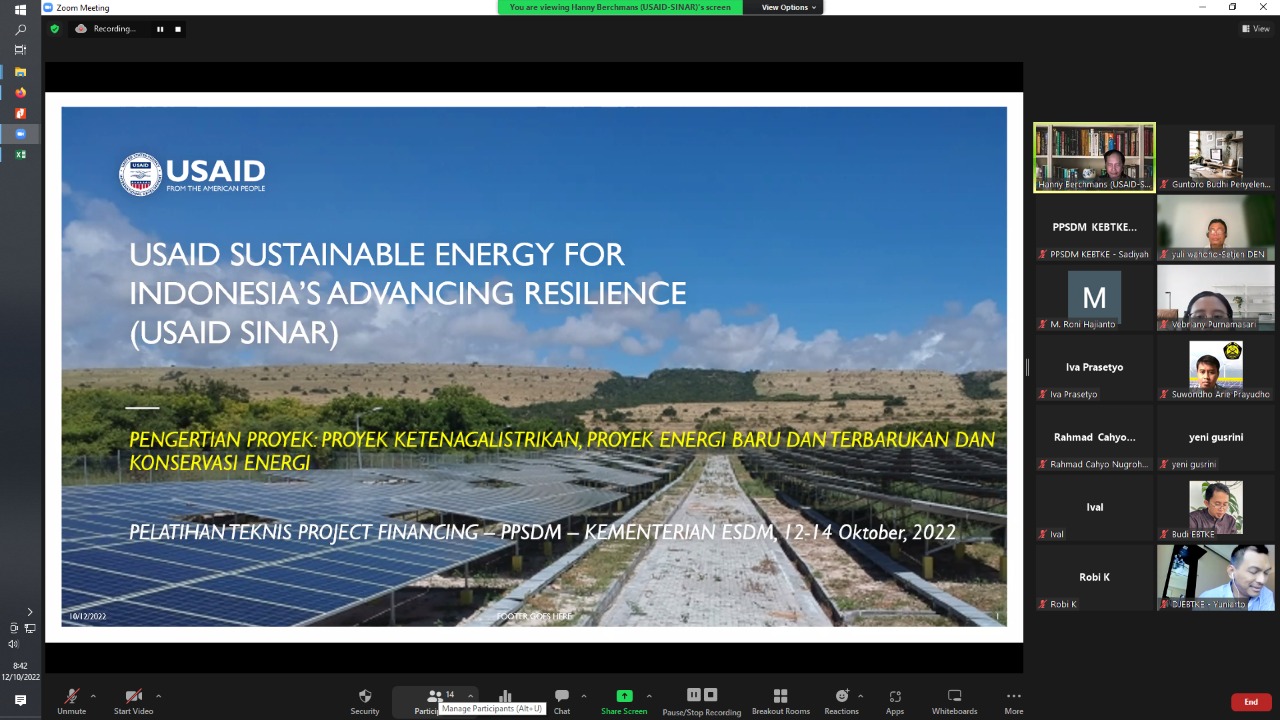Open the Security shield menu

pos(365,701)
